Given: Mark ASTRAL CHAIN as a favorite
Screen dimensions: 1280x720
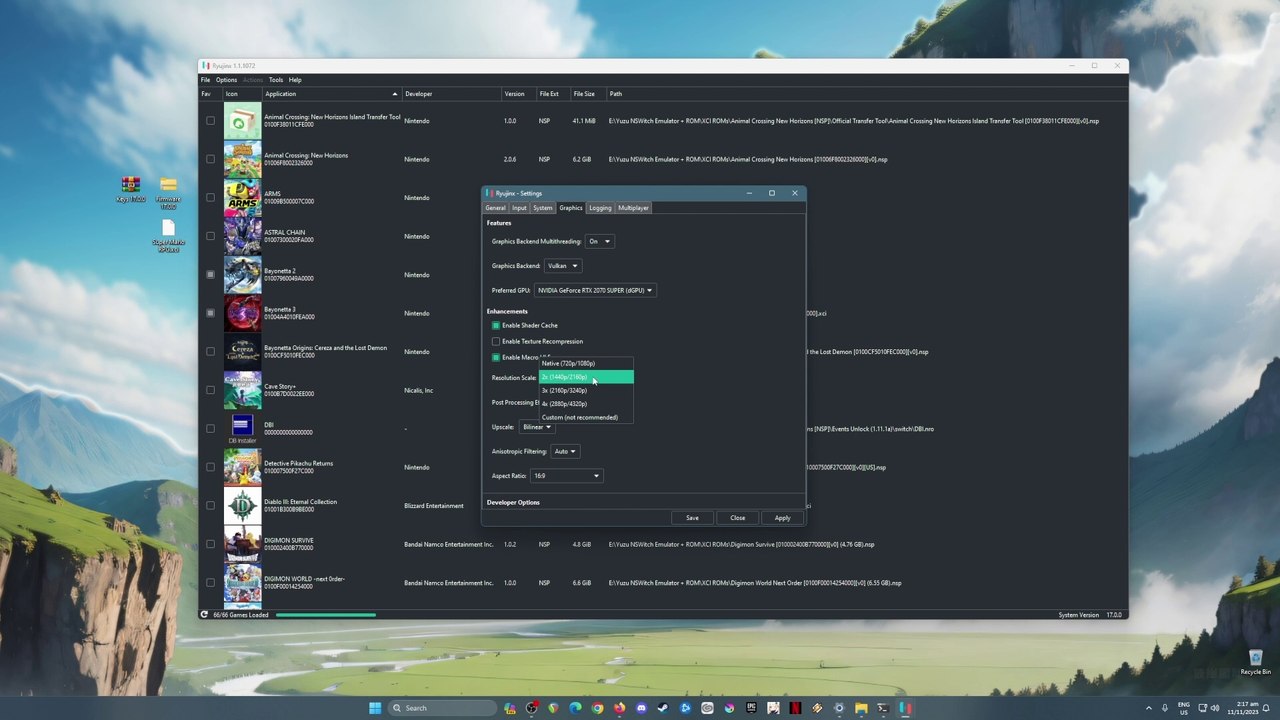Looking at the screenshot, I should click(x=210, y=236).
